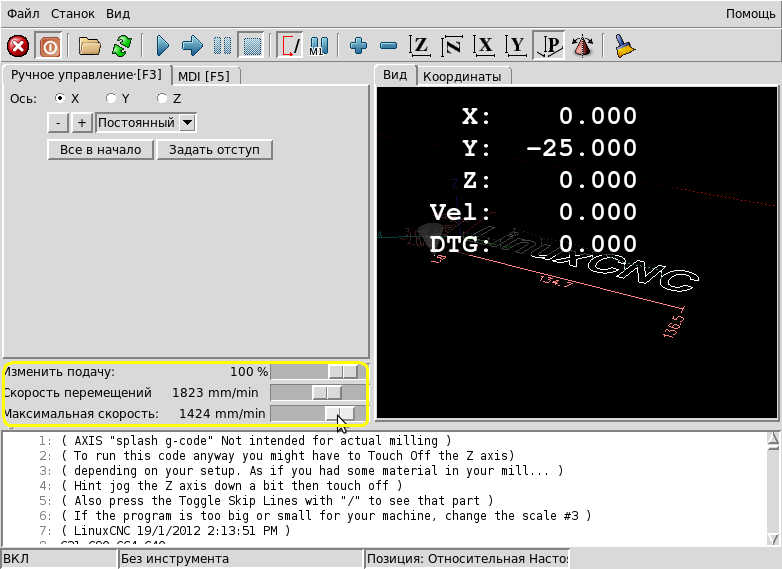Screen dimensions: 782x569
Task: Click the Все в начало button
Action: (101, 150)
